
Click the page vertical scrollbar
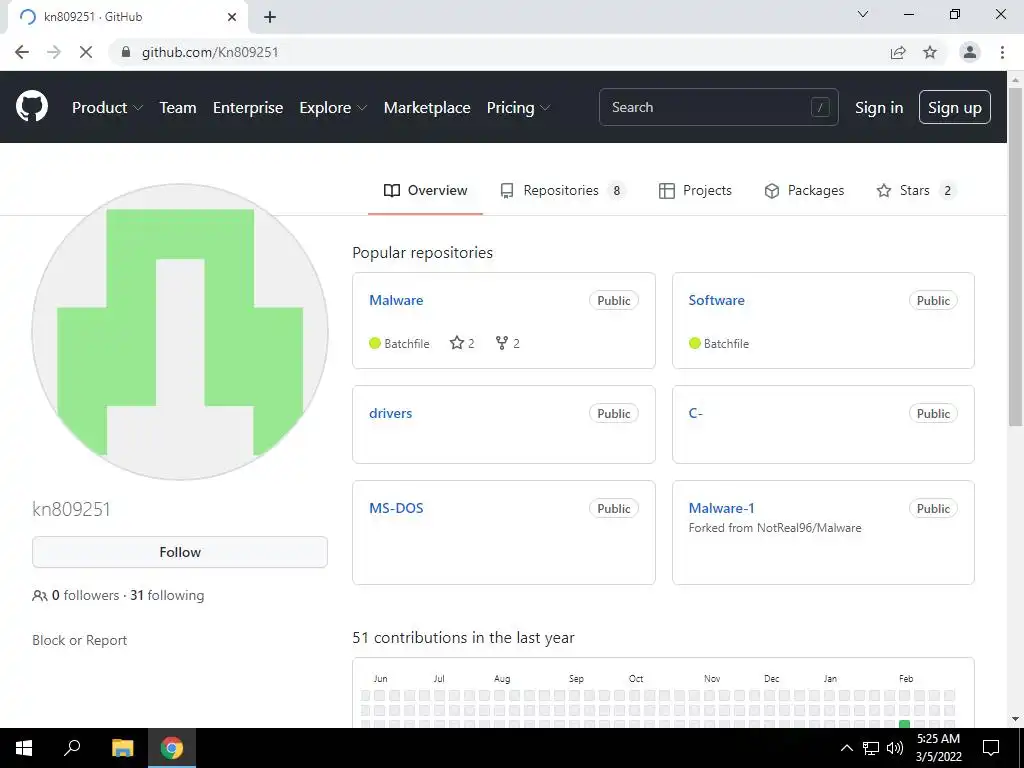pyautogui.click(x=1016, y=256)
